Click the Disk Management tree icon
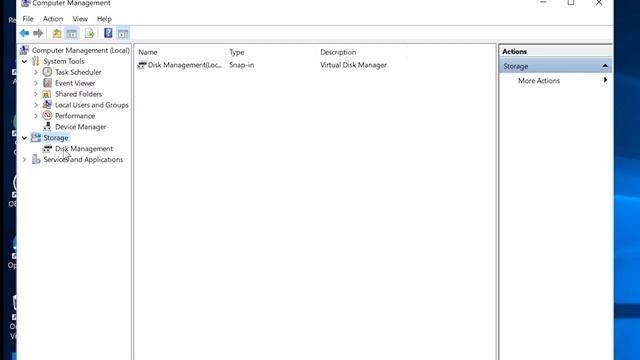This screenshot has height=360, width=640. tap(47, 149)
